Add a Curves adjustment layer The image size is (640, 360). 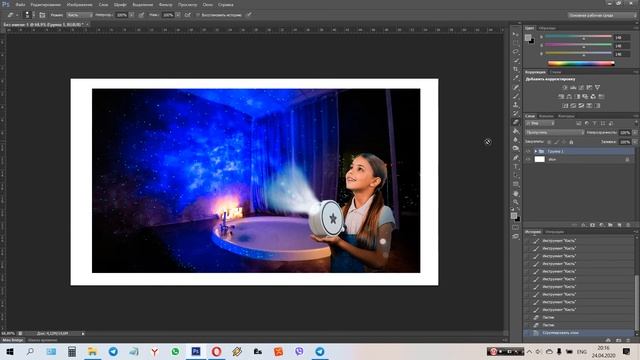click(x=581, y=87)
